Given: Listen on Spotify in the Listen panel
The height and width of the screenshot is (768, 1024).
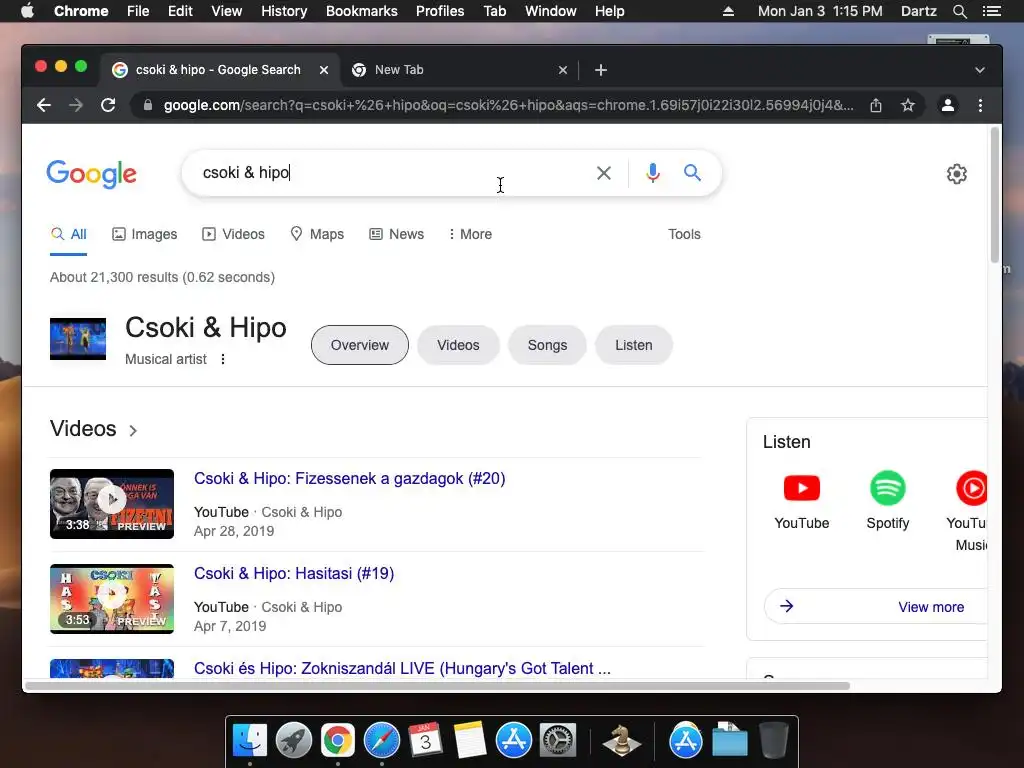Looking at the screenshot, I should [888, 501].
